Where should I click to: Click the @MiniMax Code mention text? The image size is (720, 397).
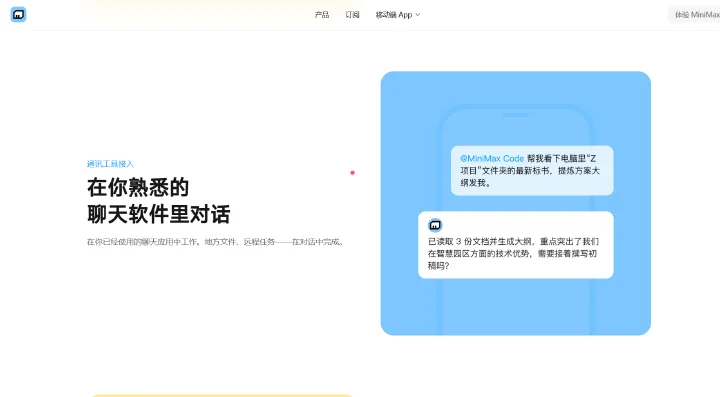[x=492, y=158]
